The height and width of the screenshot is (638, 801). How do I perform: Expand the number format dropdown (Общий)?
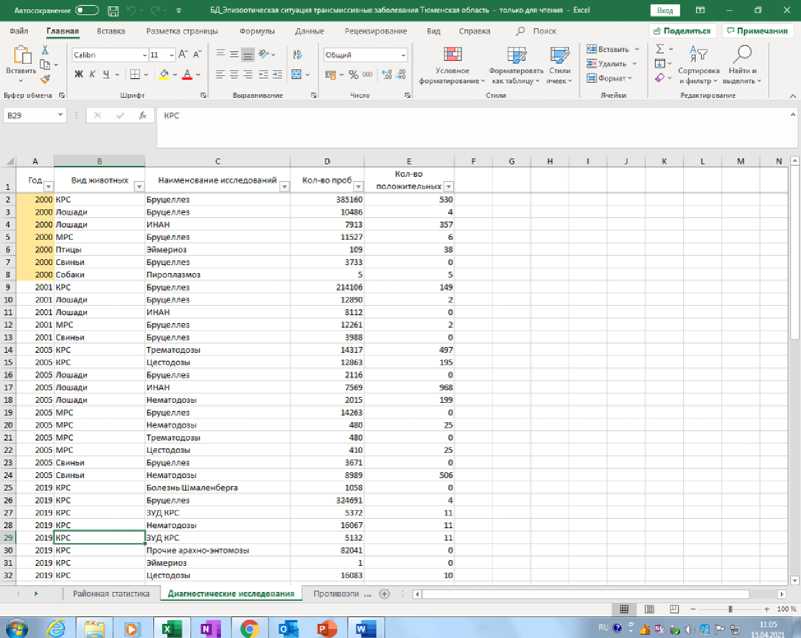click(403, 55)
